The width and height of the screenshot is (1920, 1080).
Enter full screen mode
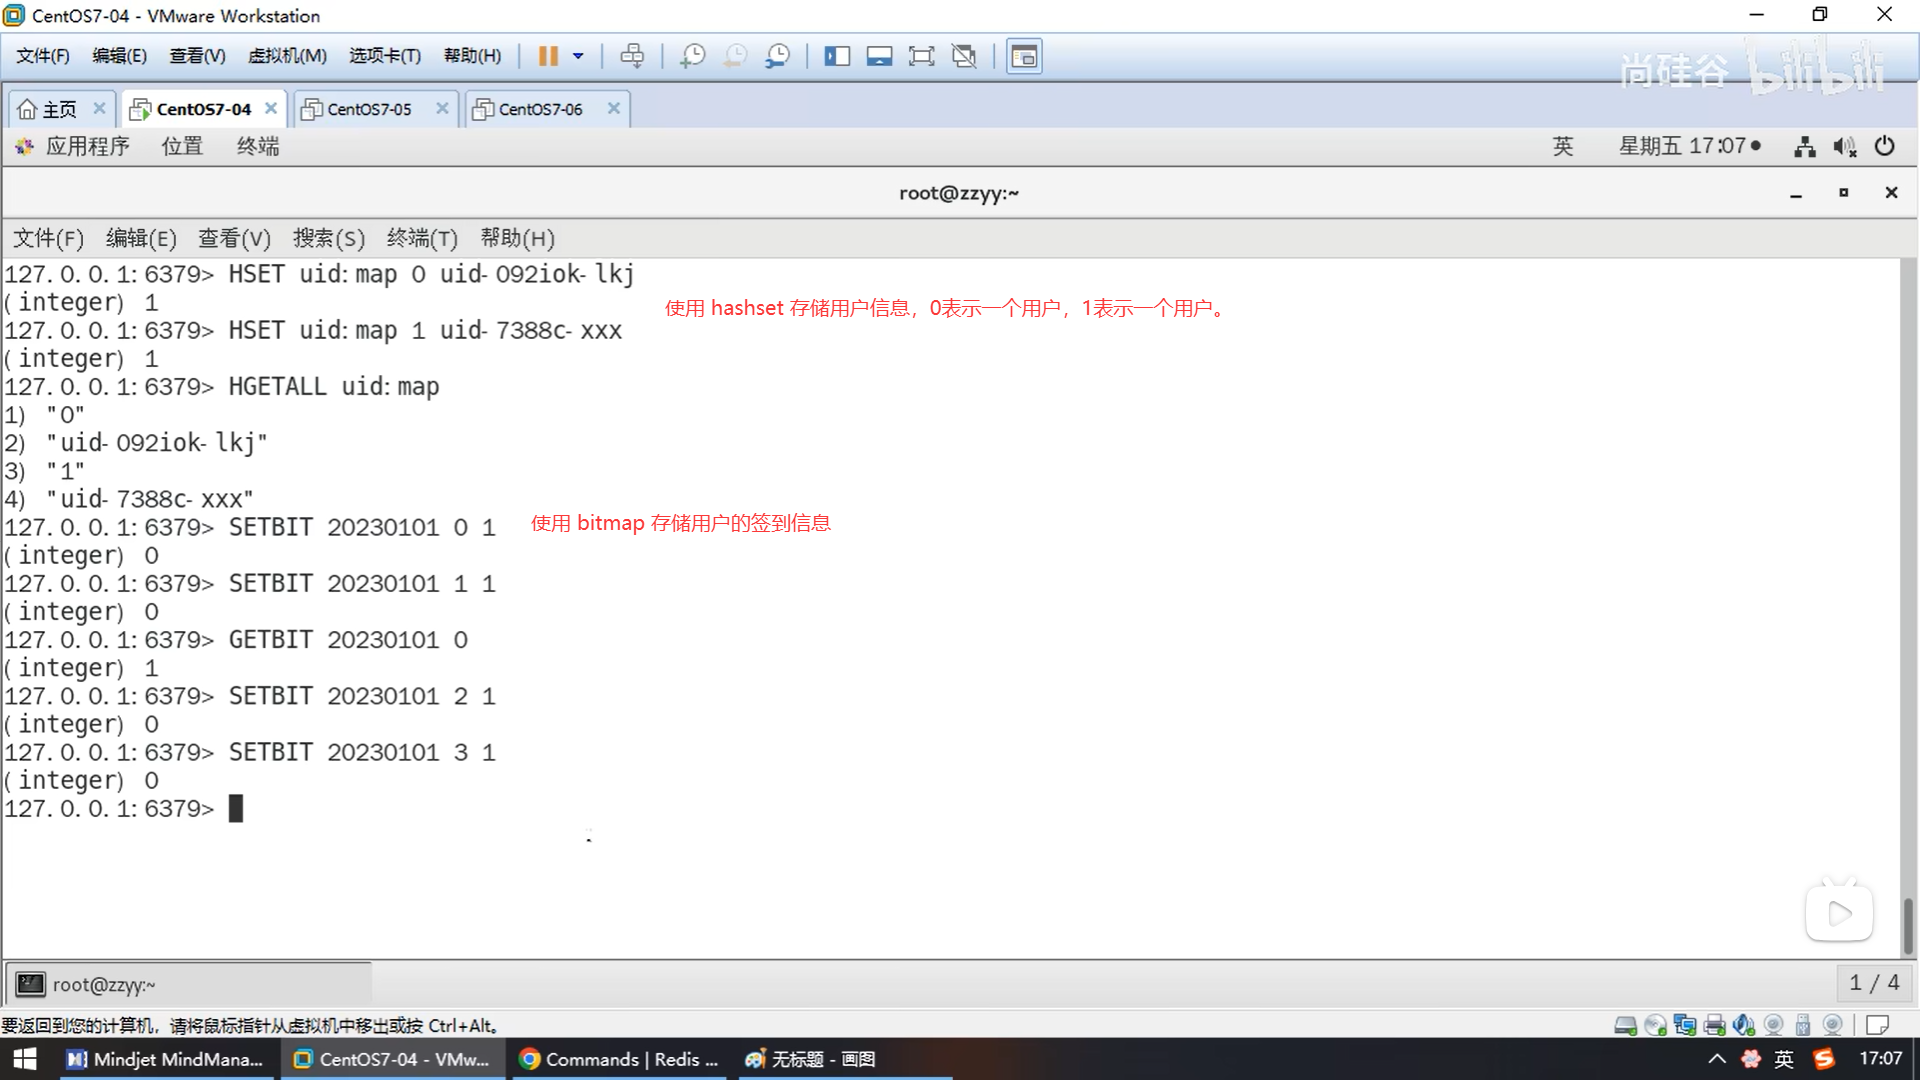pos(921,56)
